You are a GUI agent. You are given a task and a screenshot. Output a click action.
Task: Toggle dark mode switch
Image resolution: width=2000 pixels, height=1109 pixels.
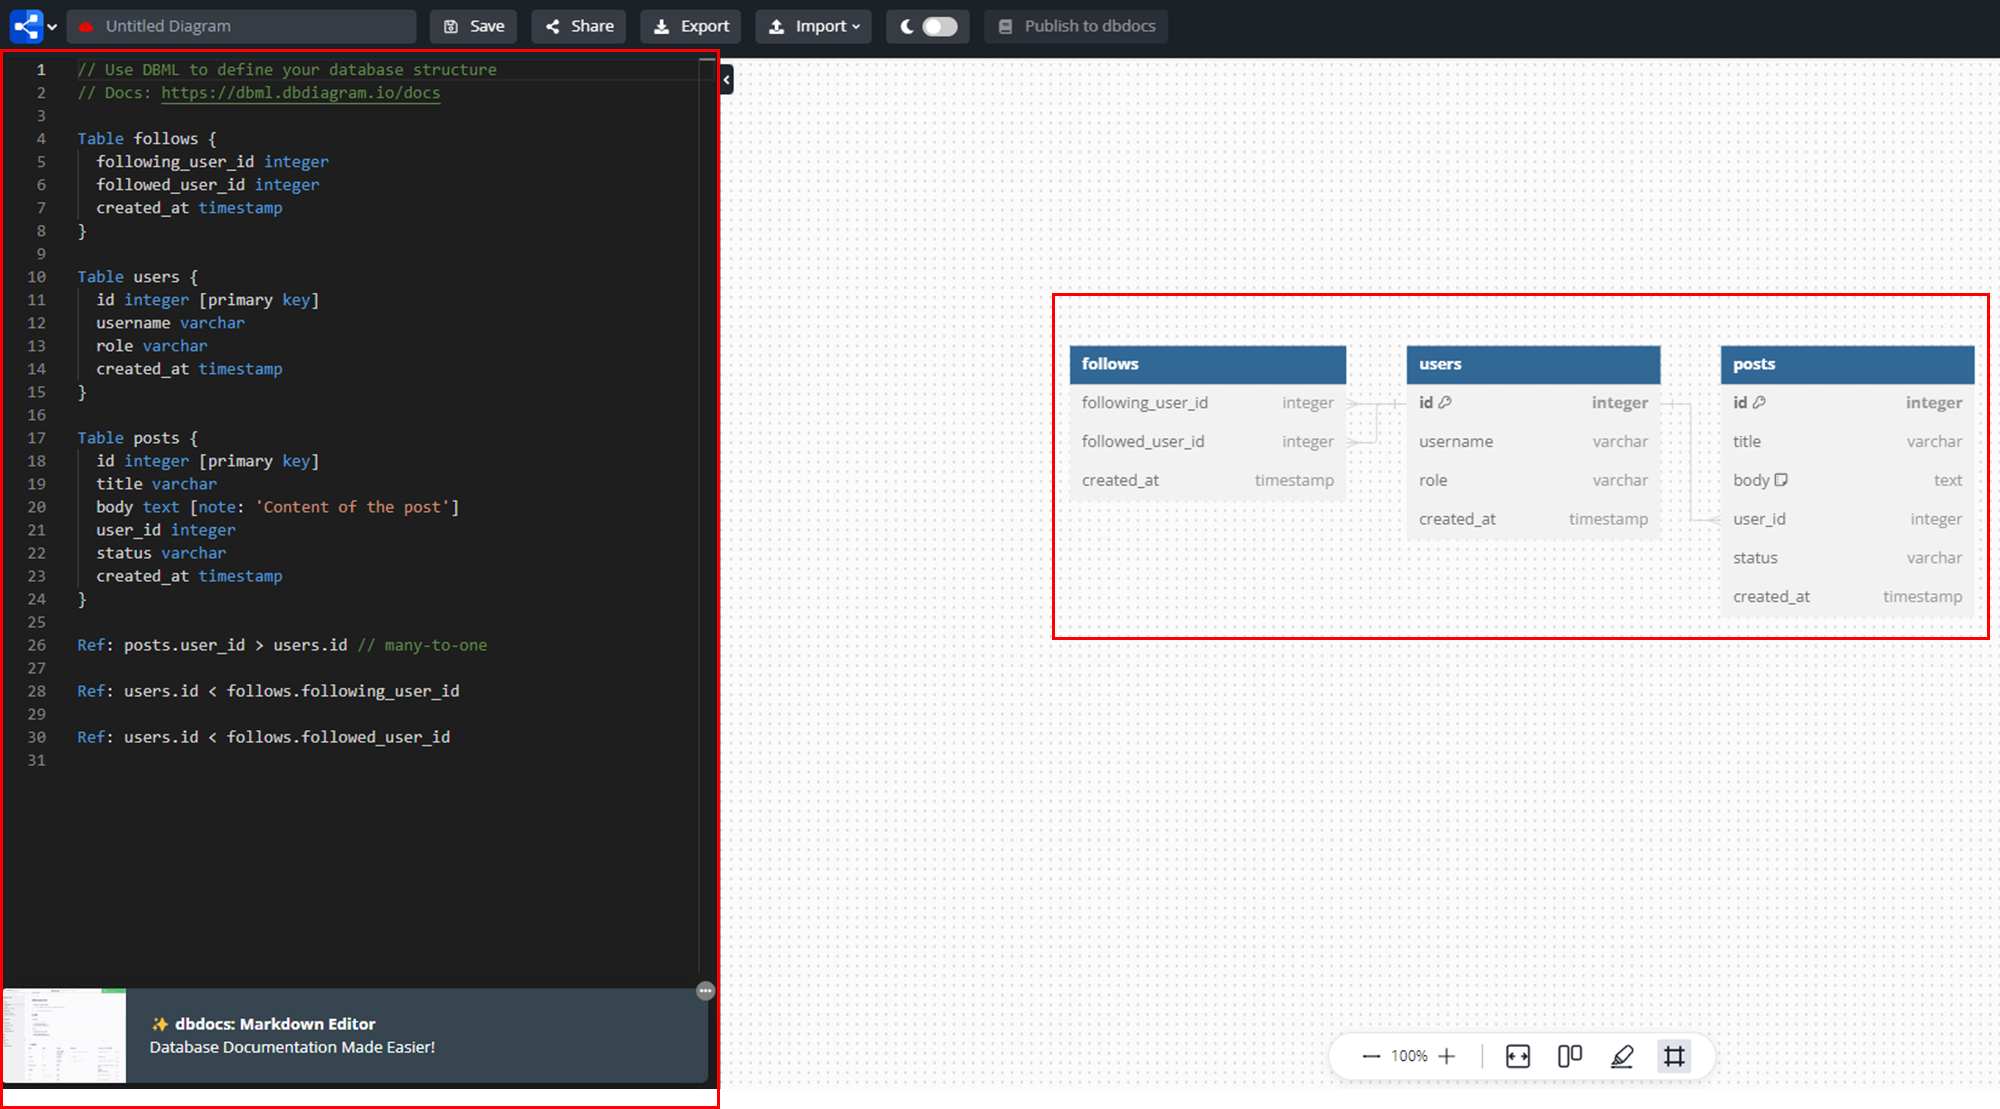[938, 26]
